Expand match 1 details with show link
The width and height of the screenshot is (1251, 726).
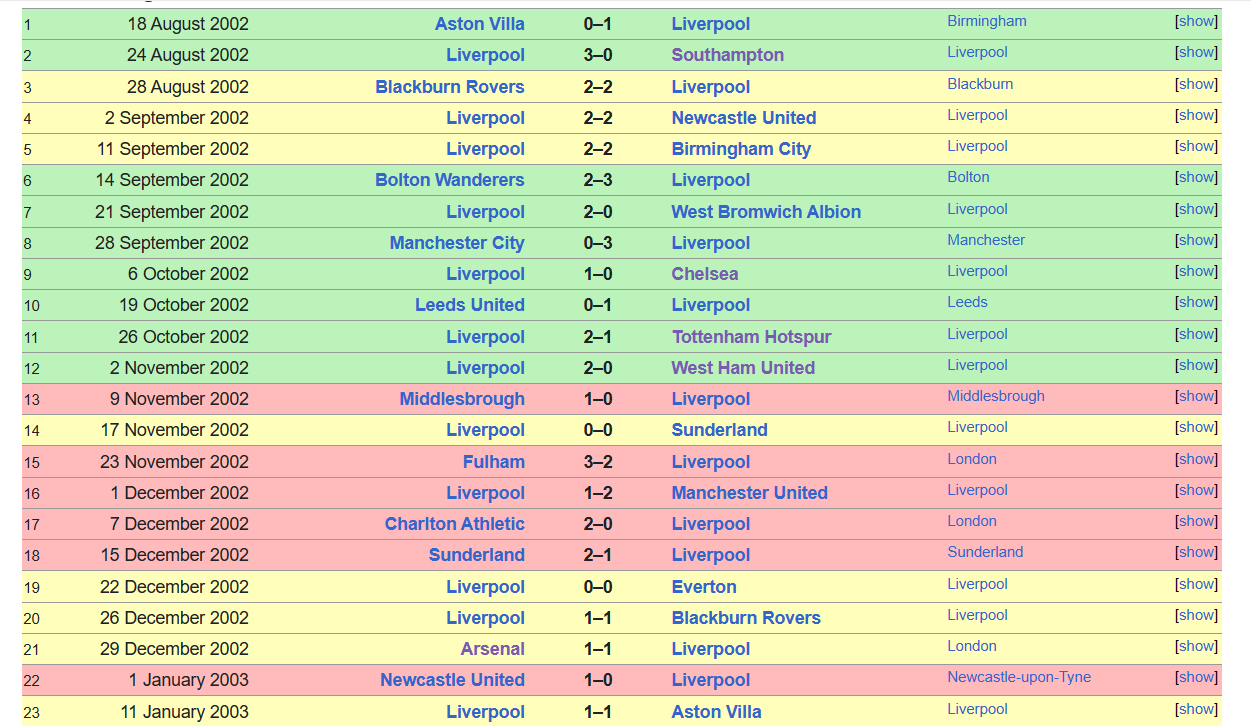[1196, 21]
